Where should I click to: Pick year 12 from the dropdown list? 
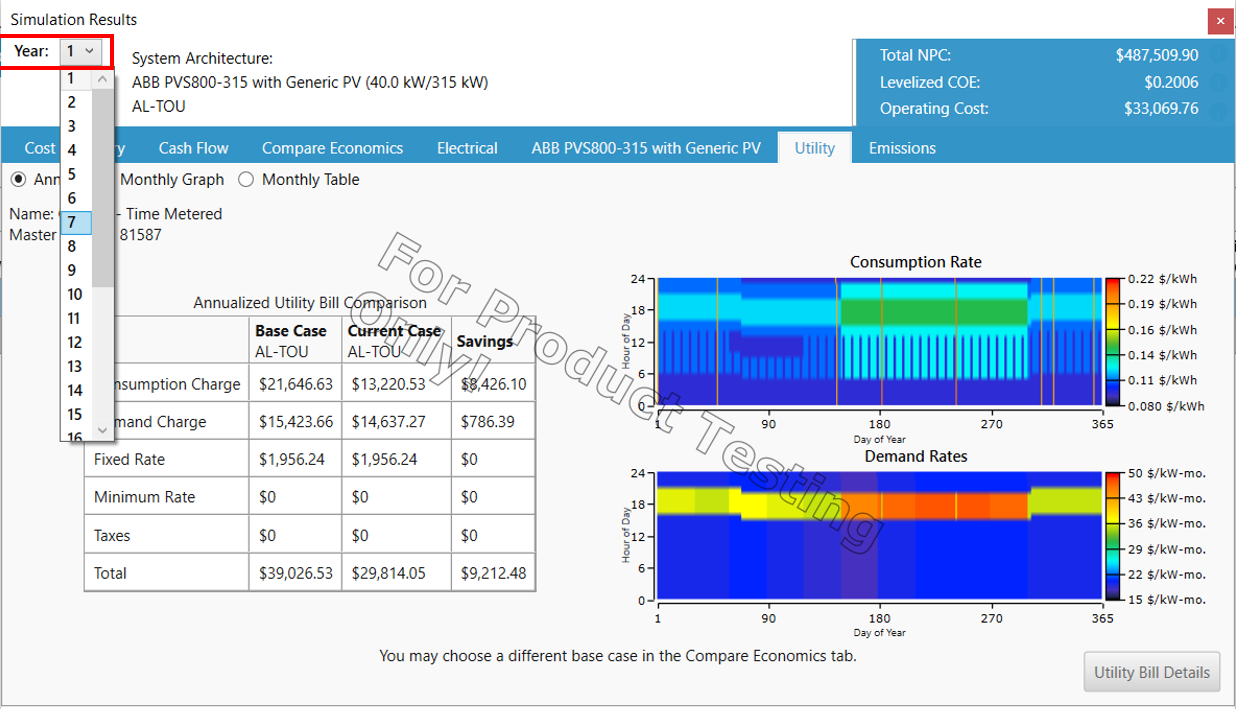pos(75,342)
